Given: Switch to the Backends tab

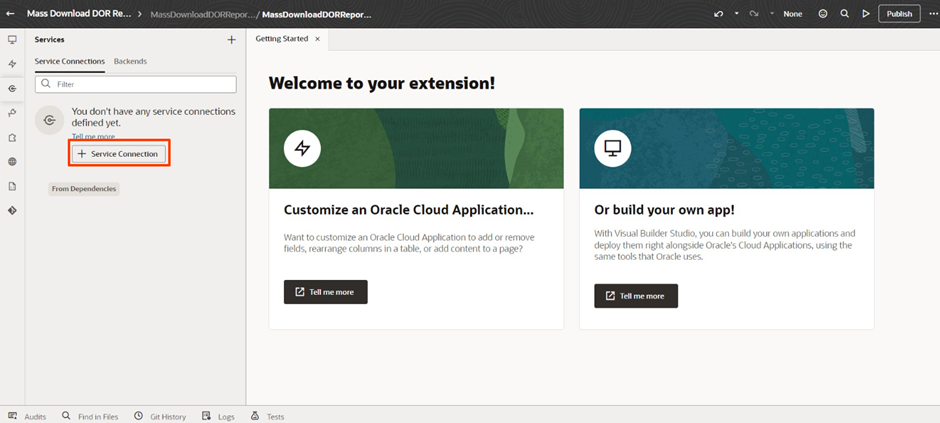Looking at the screenshot, I should click(130, 61).
